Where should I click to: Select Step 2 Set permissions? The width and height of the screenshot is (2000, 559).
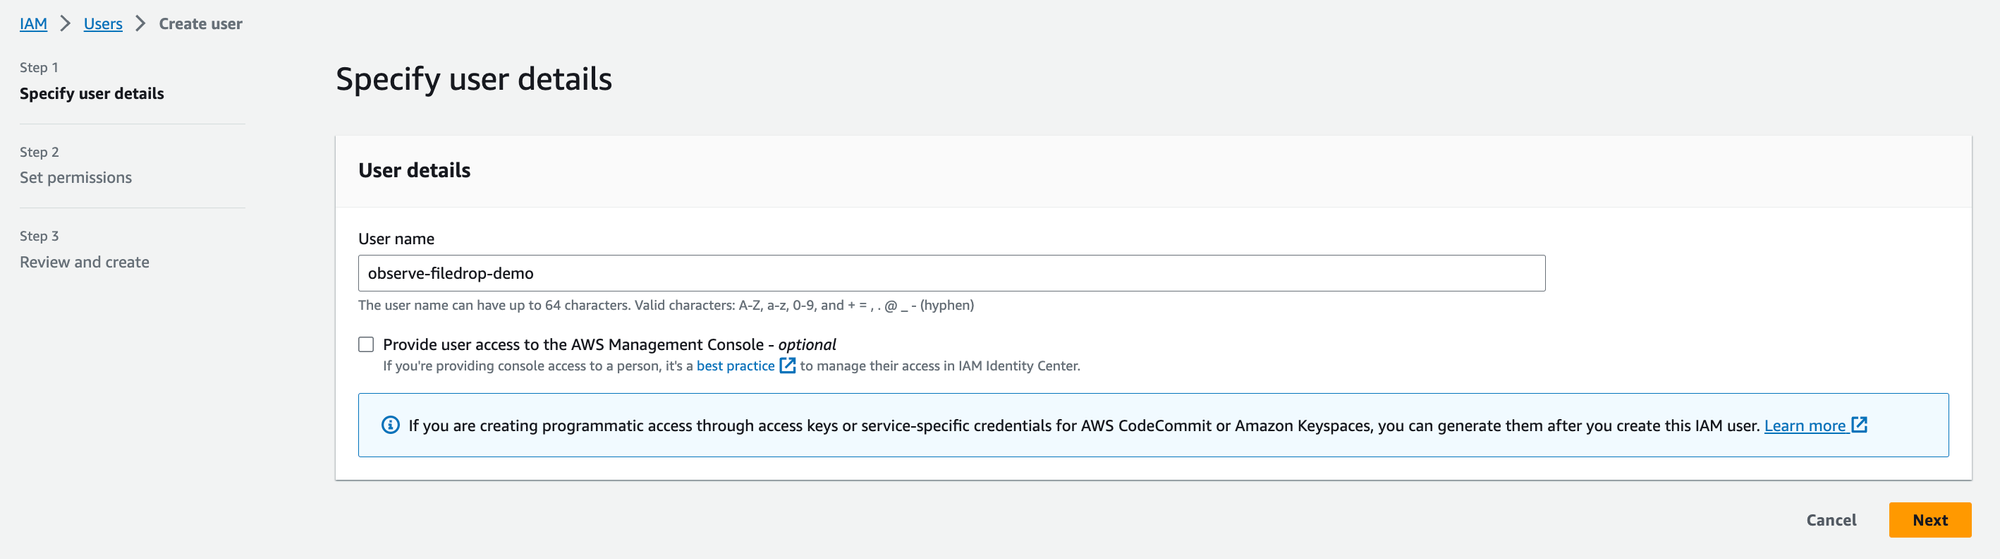point(76,177)
